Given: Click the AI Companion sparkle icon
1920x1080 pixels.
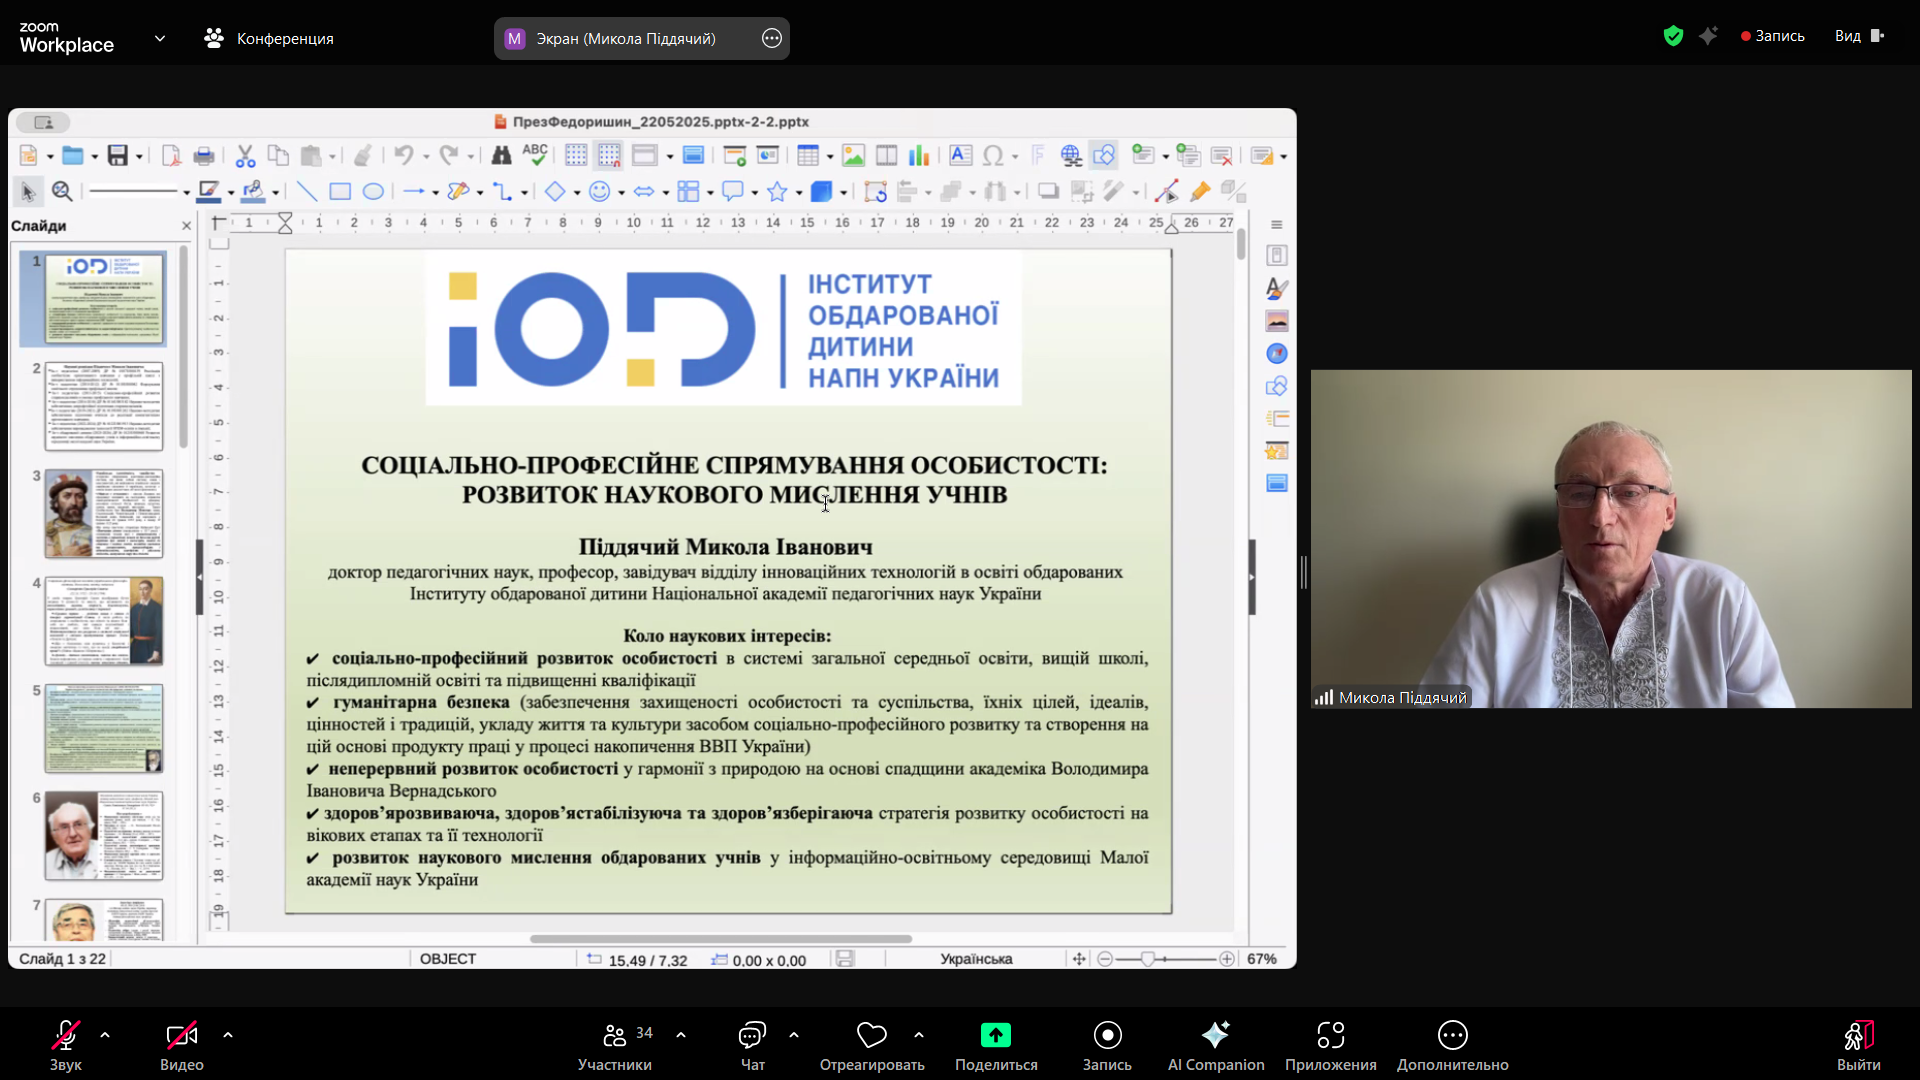Looking at the screenshot, I should click(x=1215, y=1034).
